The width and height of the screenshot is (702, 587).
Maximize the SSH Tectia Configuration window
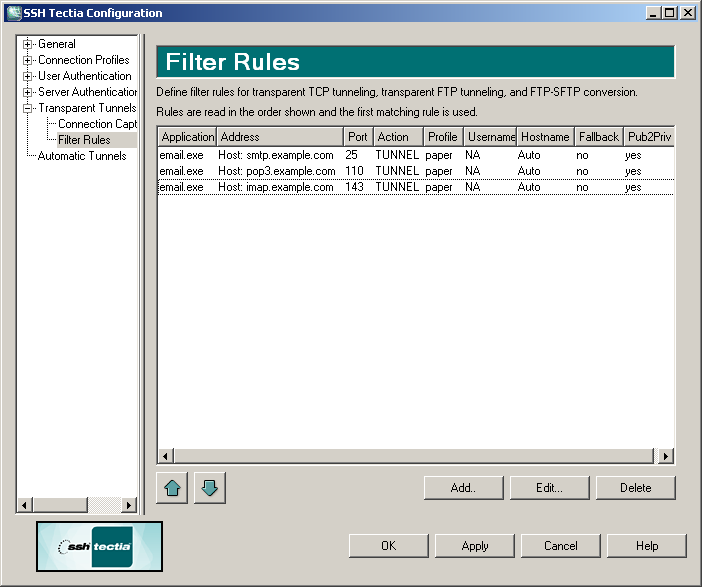coord(670,13)
